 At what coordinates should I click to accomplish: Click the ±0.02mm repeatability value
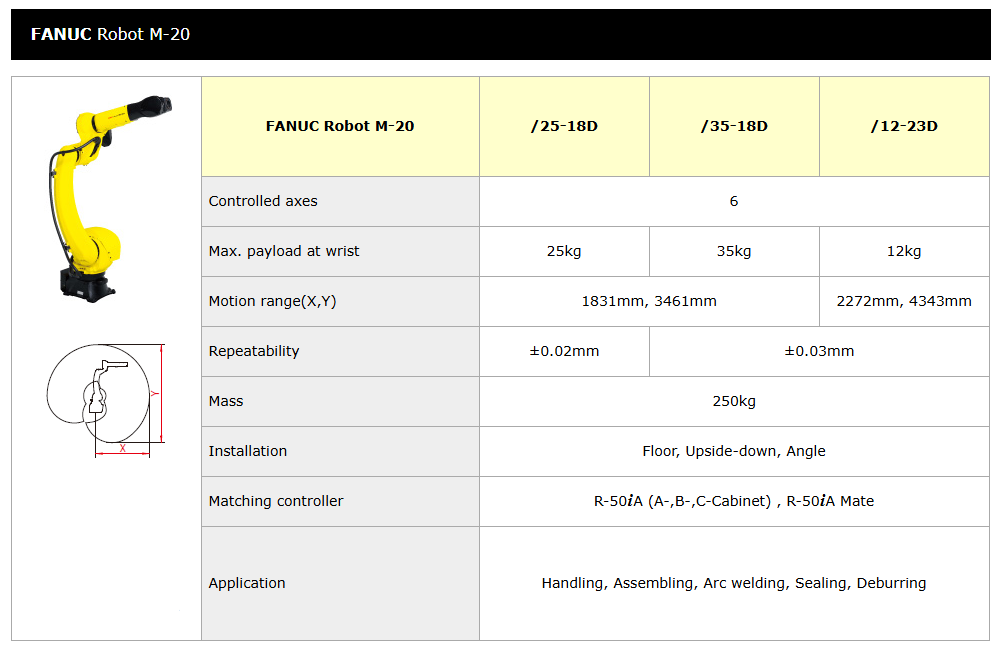(564, 351)
